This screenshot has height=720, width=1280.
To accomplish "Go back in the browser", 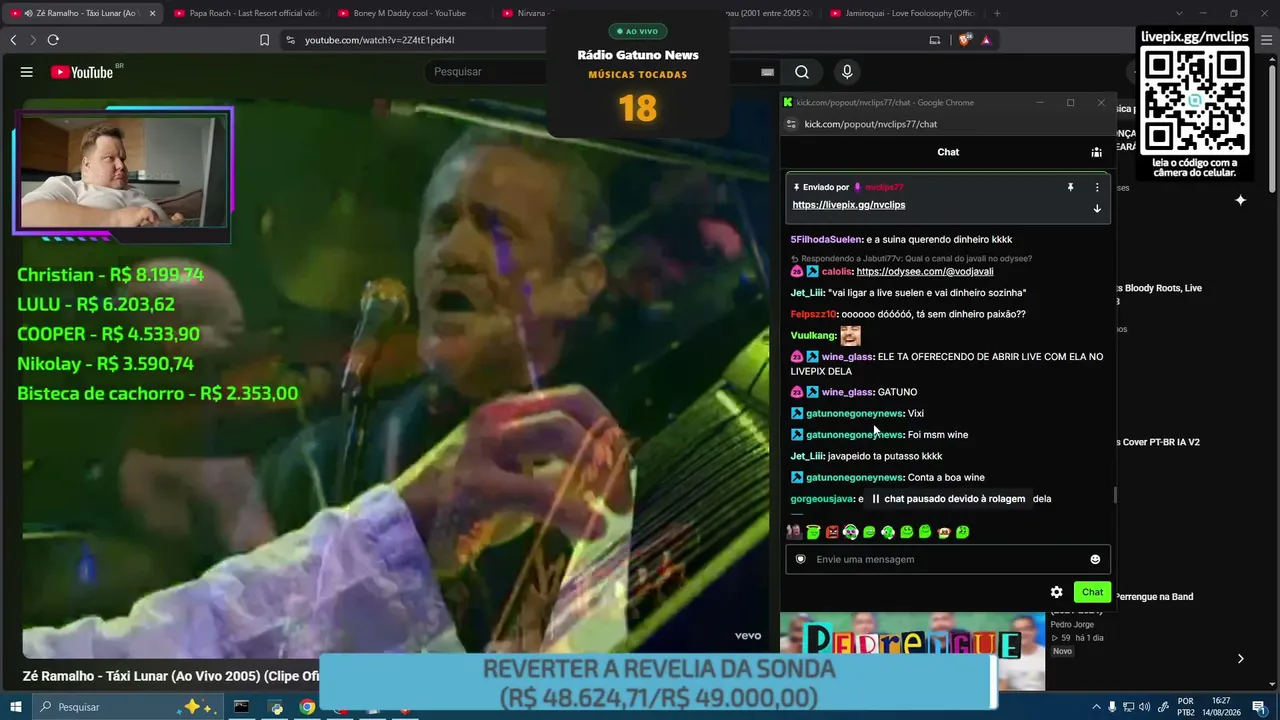I will pyautogui.click(x=13, y=40).
